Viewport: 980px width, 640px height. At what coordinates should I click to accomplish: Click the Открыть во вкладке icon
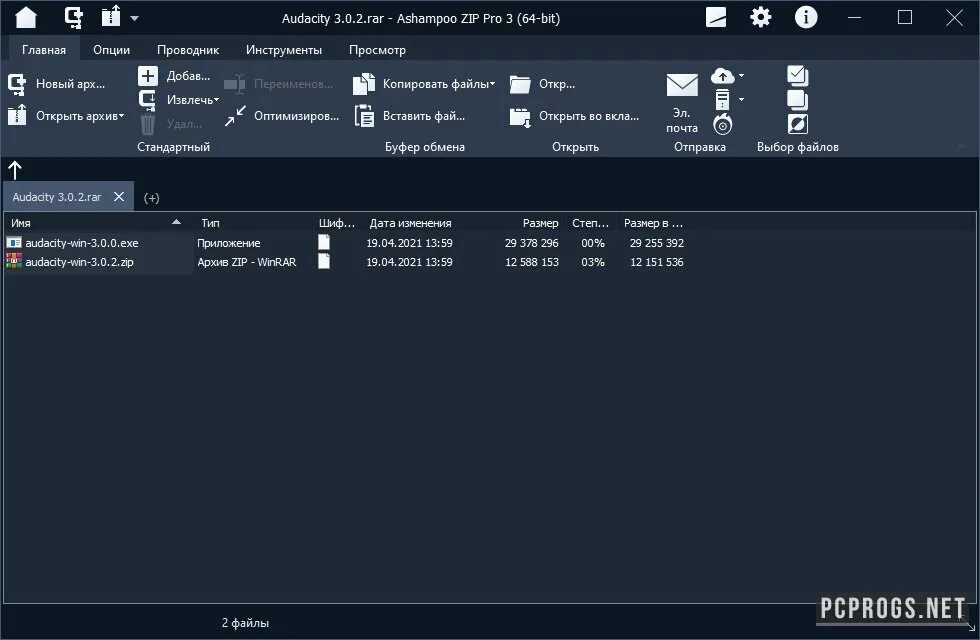tap(520, 117)
